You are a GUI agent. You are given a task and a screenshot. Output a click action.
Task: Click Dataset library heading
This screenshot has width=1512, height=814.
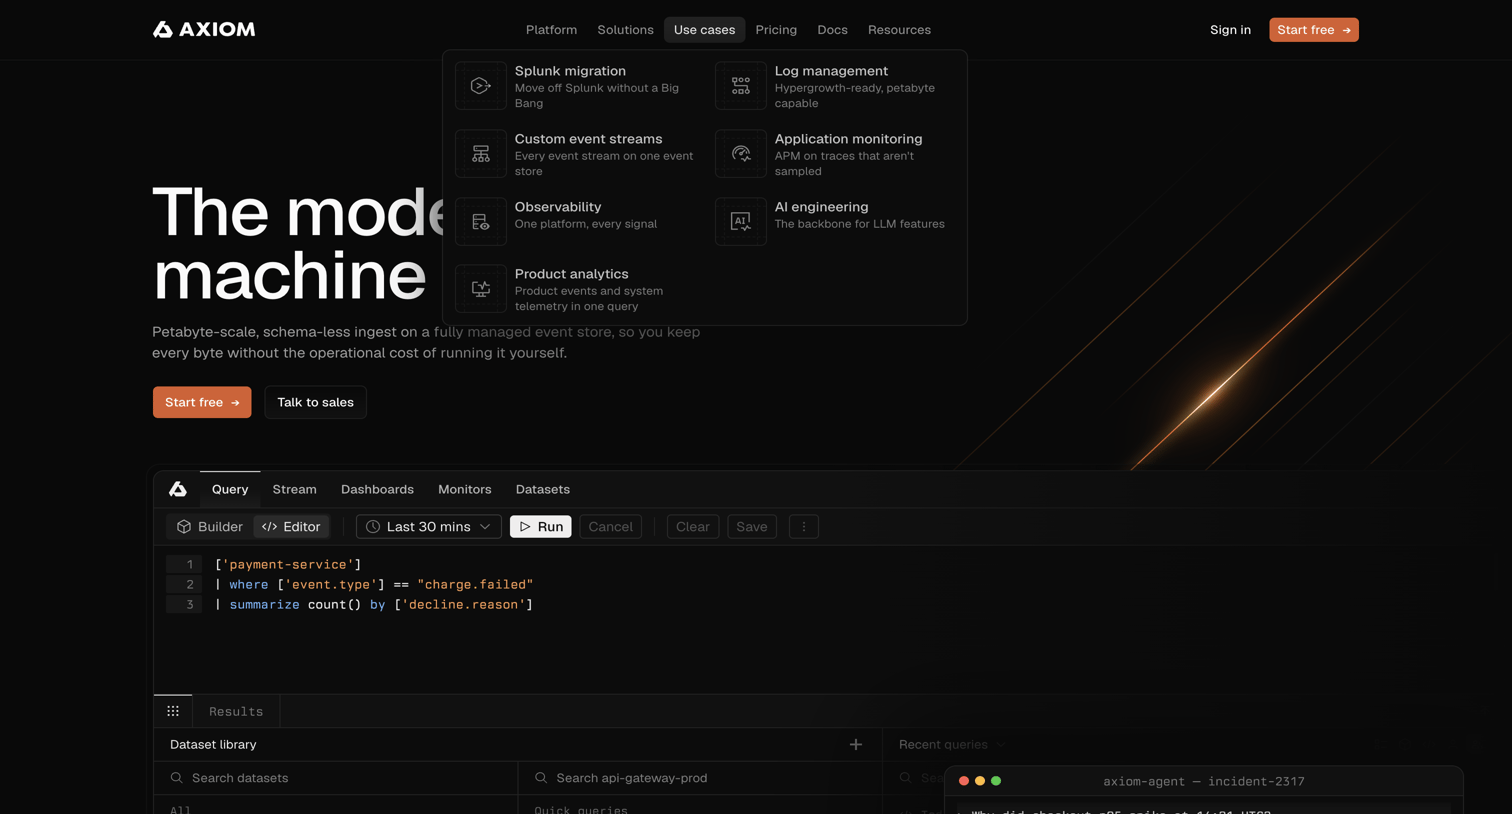click(213, 744)
